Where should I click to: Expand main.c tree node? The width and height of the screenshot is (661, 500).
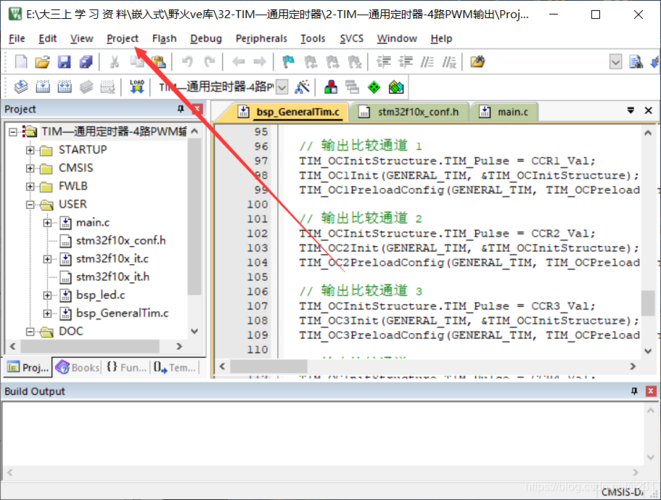click(x=47, y=223)
